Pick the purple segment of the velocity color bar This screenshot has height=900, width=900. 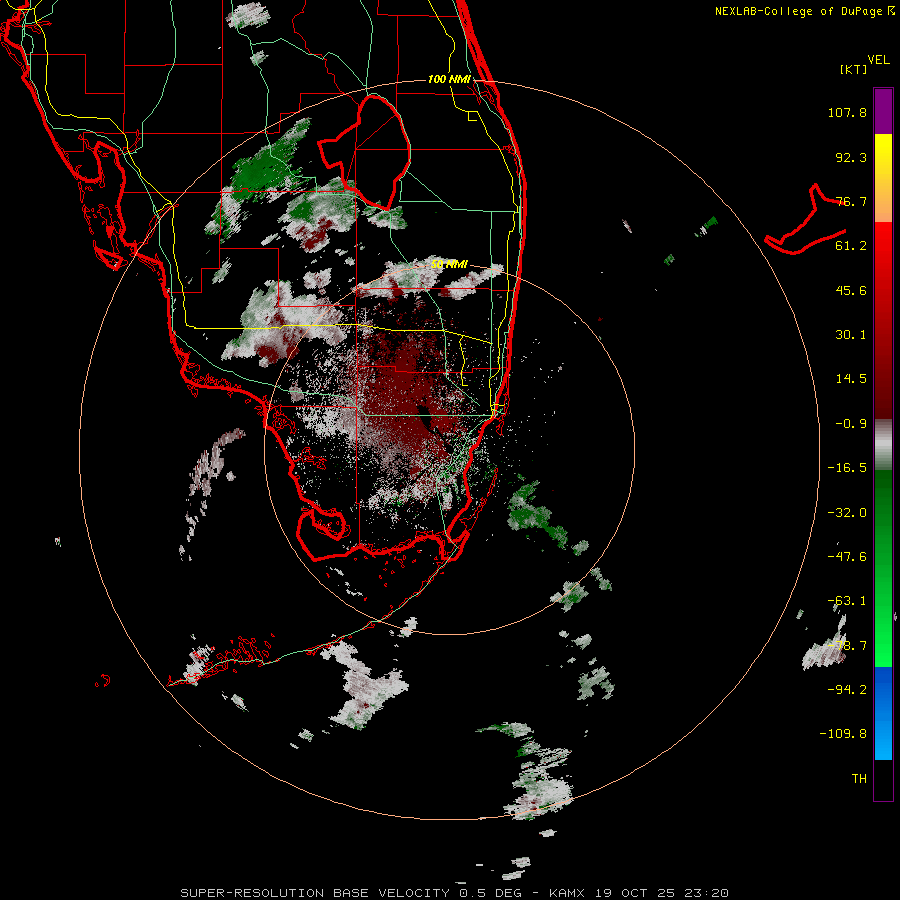[x=883, y=111]
